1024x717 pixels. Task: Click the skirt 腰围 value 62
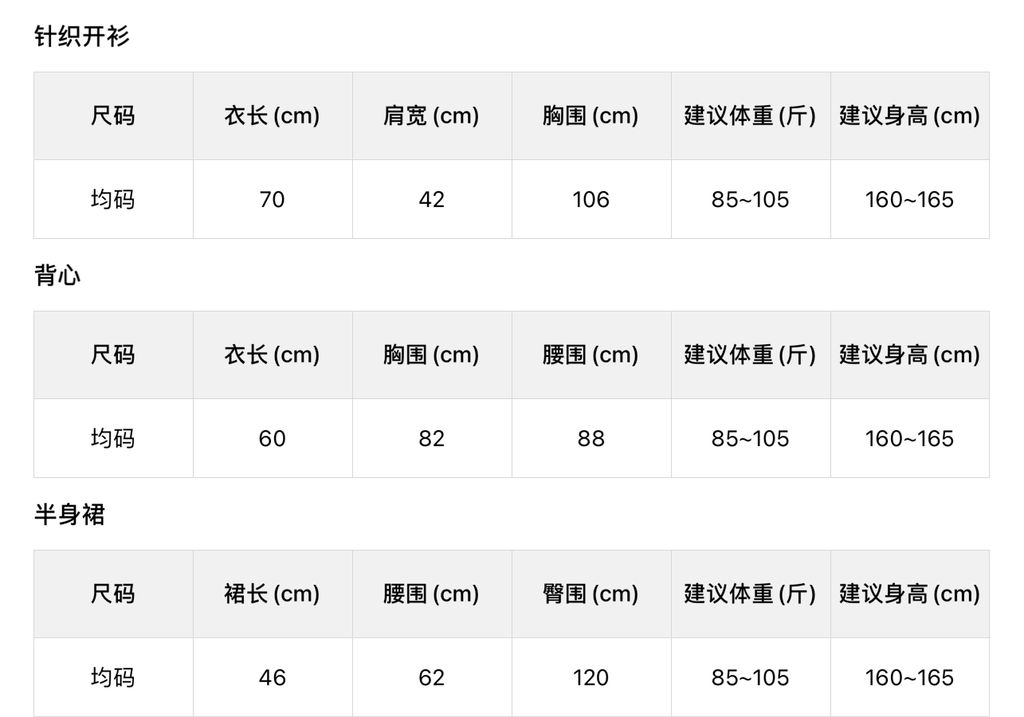[431, 678]
